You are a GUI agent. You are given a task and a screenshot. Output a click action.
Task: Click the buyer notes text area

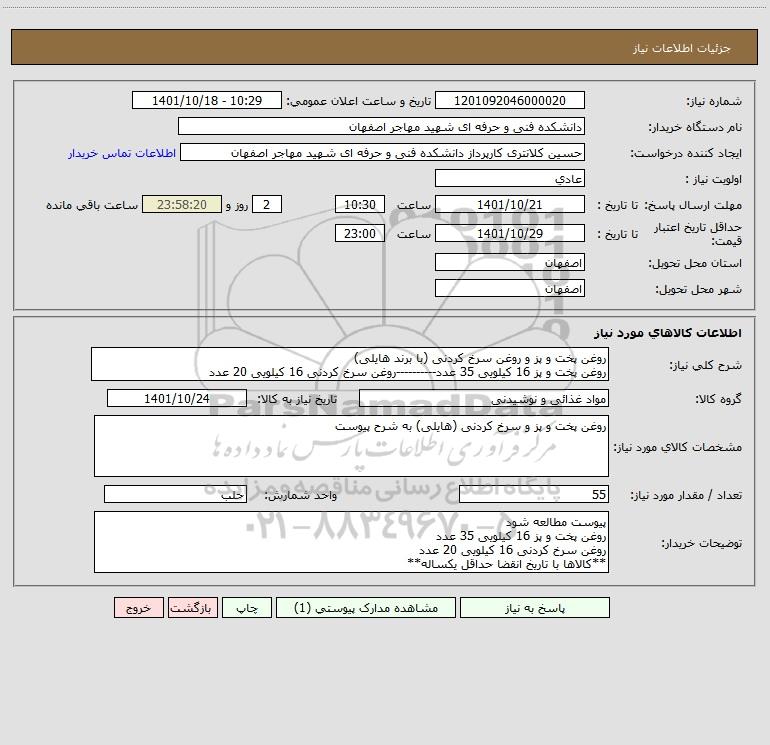pyautogui.click(x=351, y=542)
